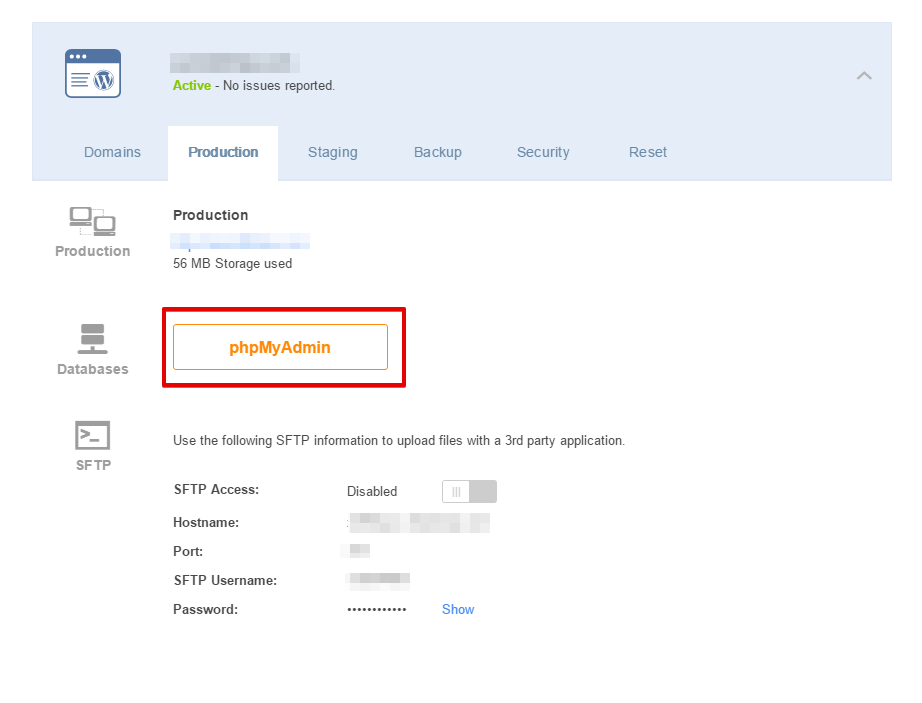This screenshot has height=703, width=922.
Task: Switch to the Staging tab
Action: [x=333, y=152]
